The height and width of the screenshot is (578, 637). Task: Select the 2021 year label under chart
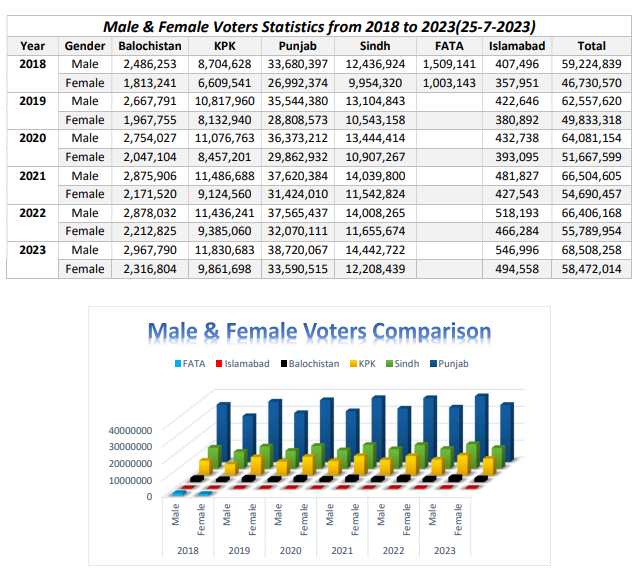click(342, 548)
